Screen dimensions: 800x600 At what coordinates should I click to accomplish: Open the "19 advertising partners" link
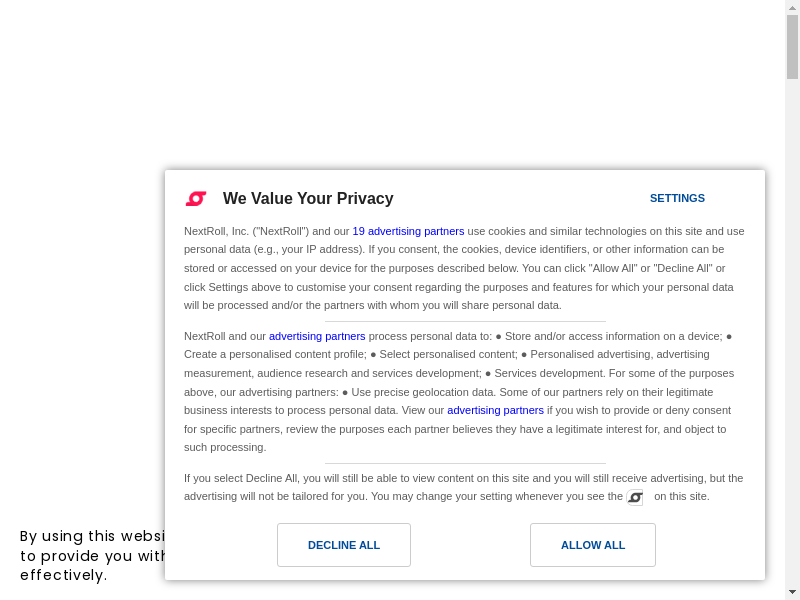point(408,231)
